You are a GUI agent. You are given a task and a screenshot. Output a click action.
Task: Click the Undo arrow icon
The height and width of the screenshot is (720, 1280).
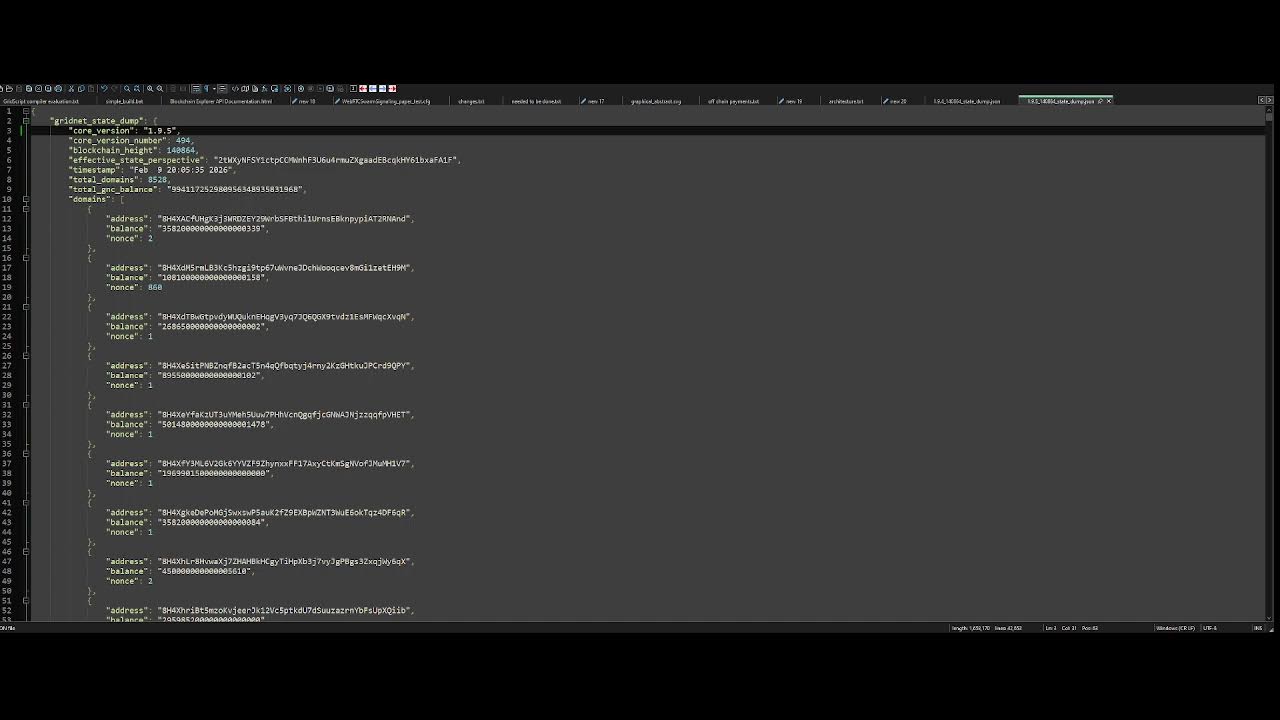pyautogui.click(x=105, y=88)
